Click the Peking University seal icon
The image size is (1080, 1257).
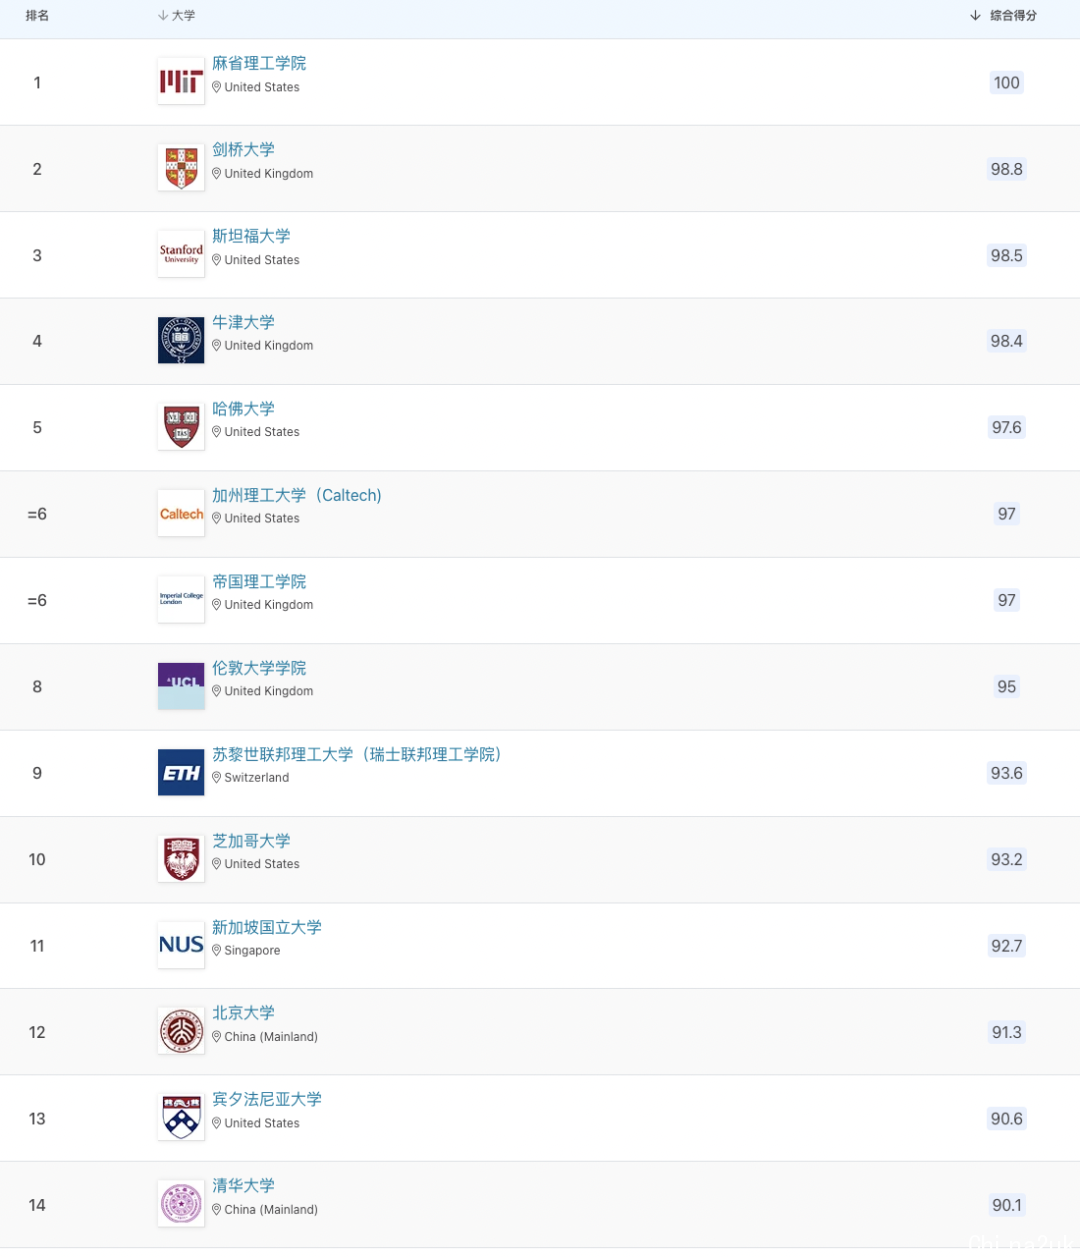[181, 1031]
